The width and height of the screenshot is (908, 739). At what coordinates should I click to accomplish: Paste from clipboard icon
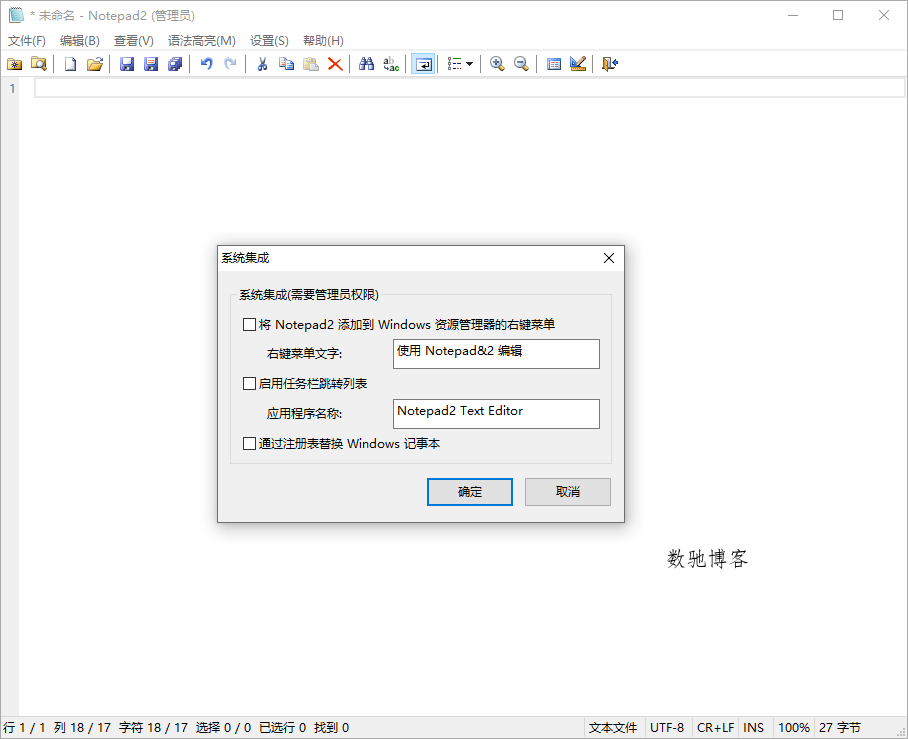pyautogui.click(x=311, y=64)
